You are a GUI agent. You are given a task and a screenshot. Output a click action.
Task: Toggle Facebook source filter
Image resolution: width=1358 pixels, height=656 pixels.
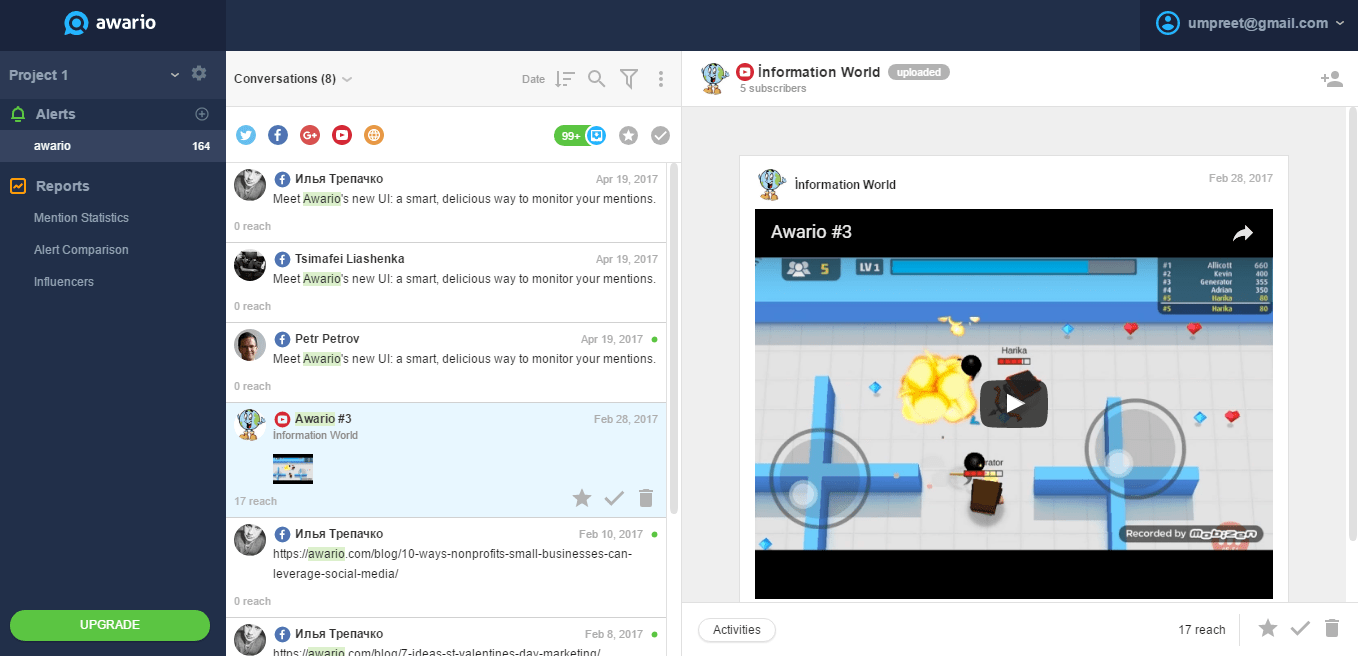point(278,135)
